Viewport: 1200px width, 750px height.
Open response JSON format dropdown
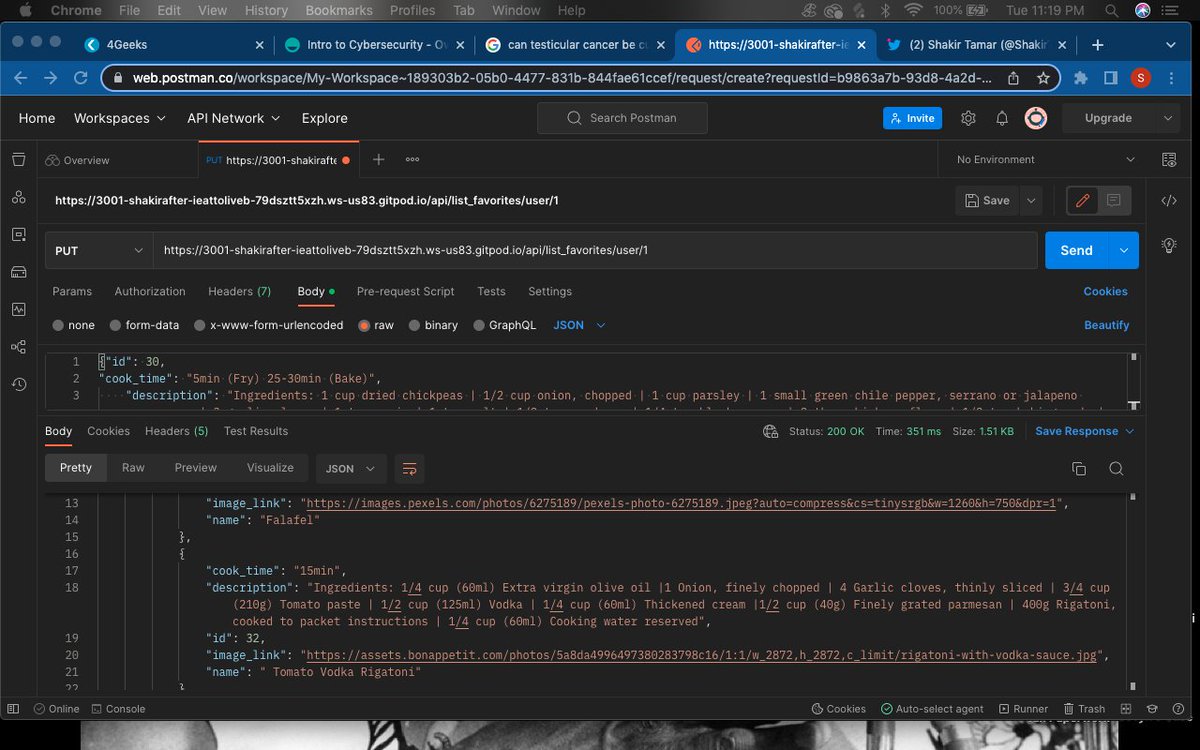pos(351,468)
